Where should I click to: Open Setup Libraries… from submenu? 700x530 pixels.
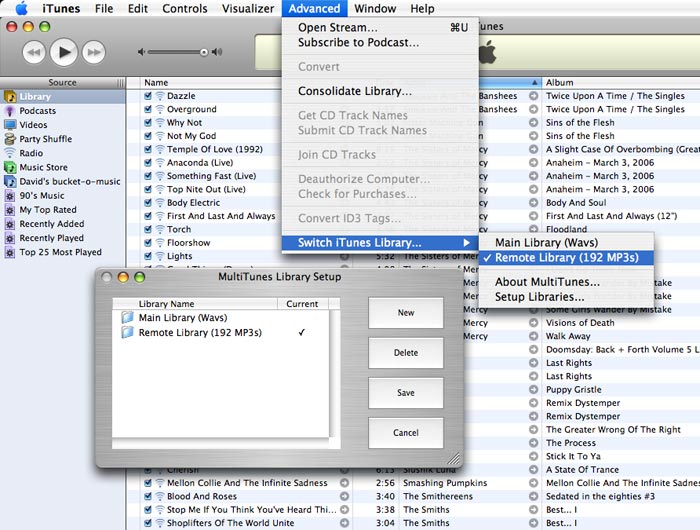click(566, 297)
